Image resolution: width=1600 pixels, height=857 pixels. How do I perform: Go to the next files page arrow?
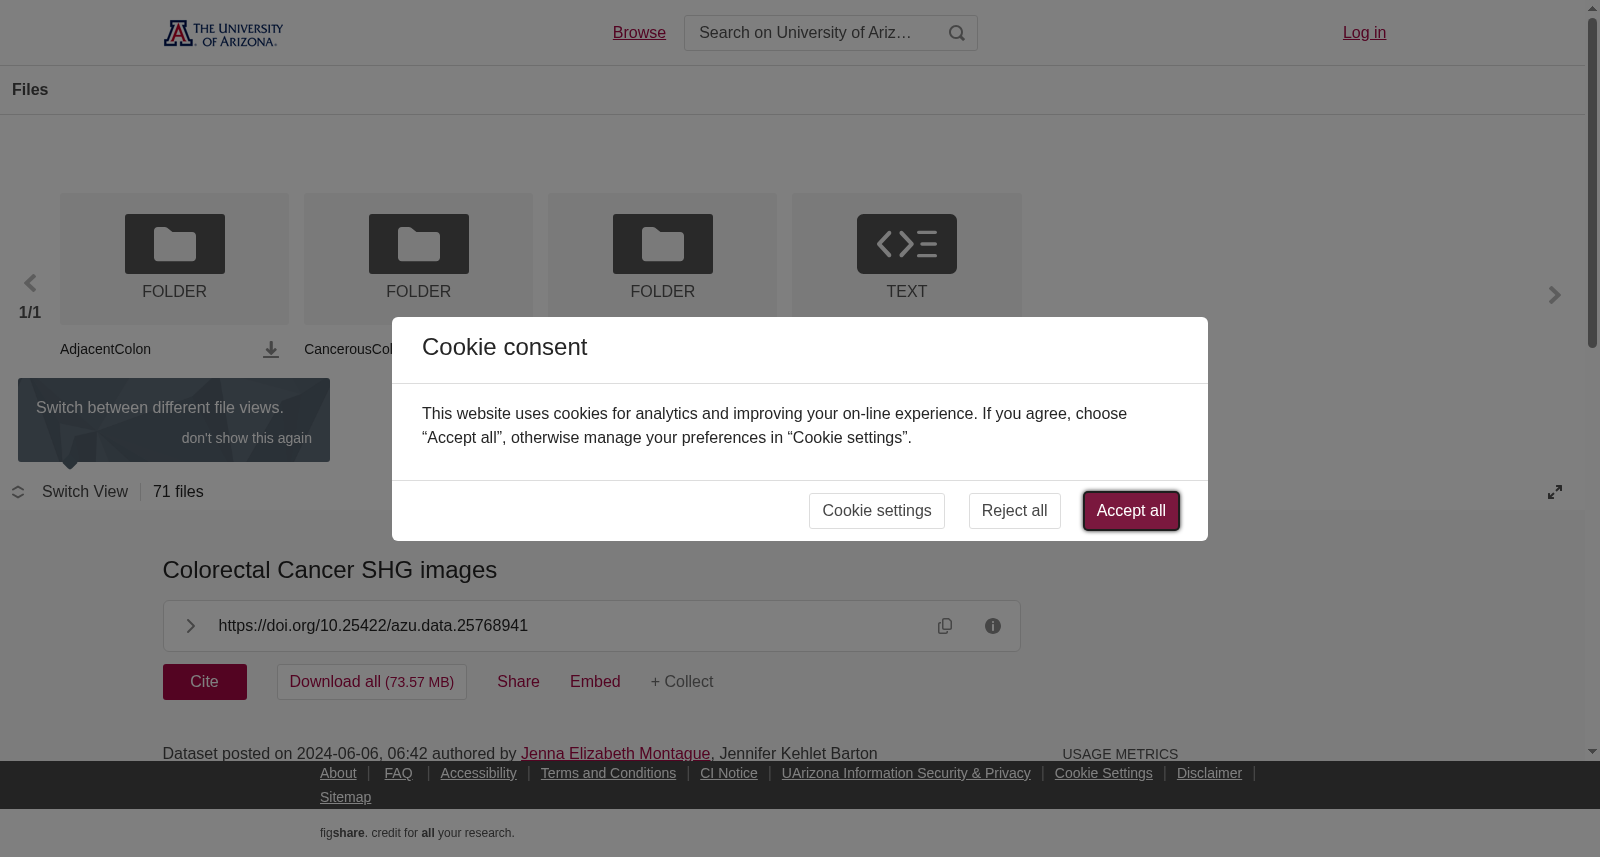pyautogui.click(x=1554, y=295)
